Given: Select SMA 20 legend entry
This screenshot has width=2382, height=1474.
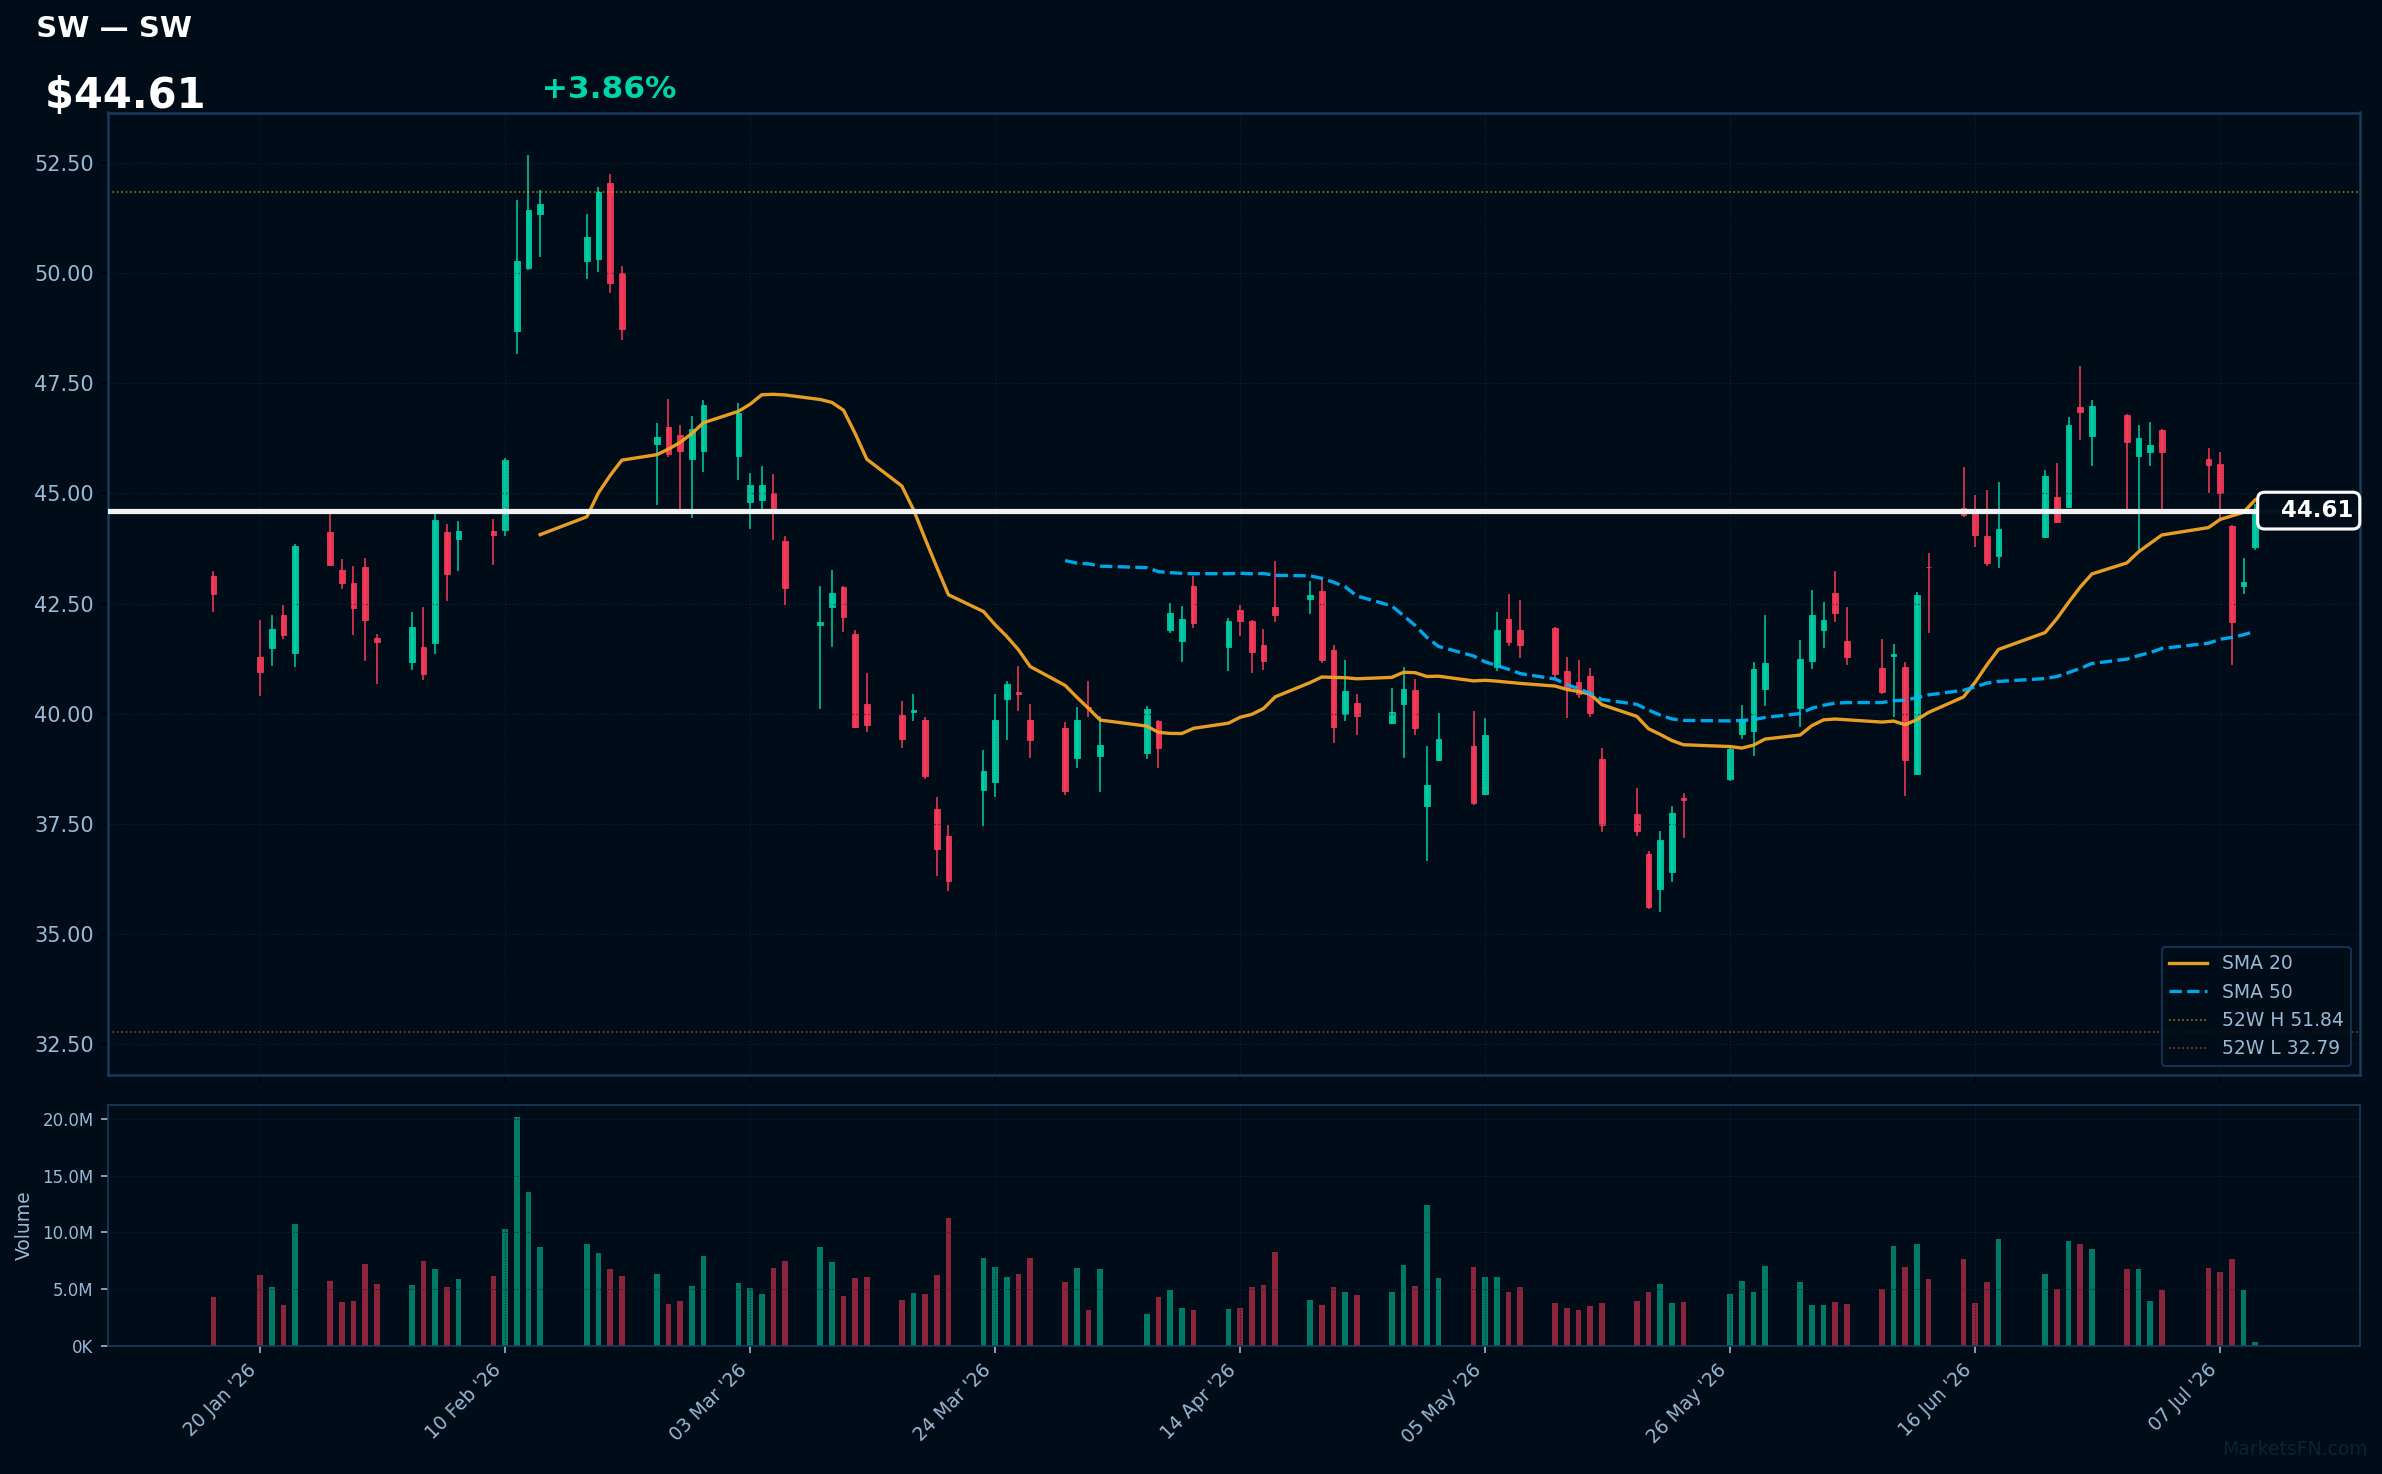Looking at the screenshot, I should [x=2257, y=963].
